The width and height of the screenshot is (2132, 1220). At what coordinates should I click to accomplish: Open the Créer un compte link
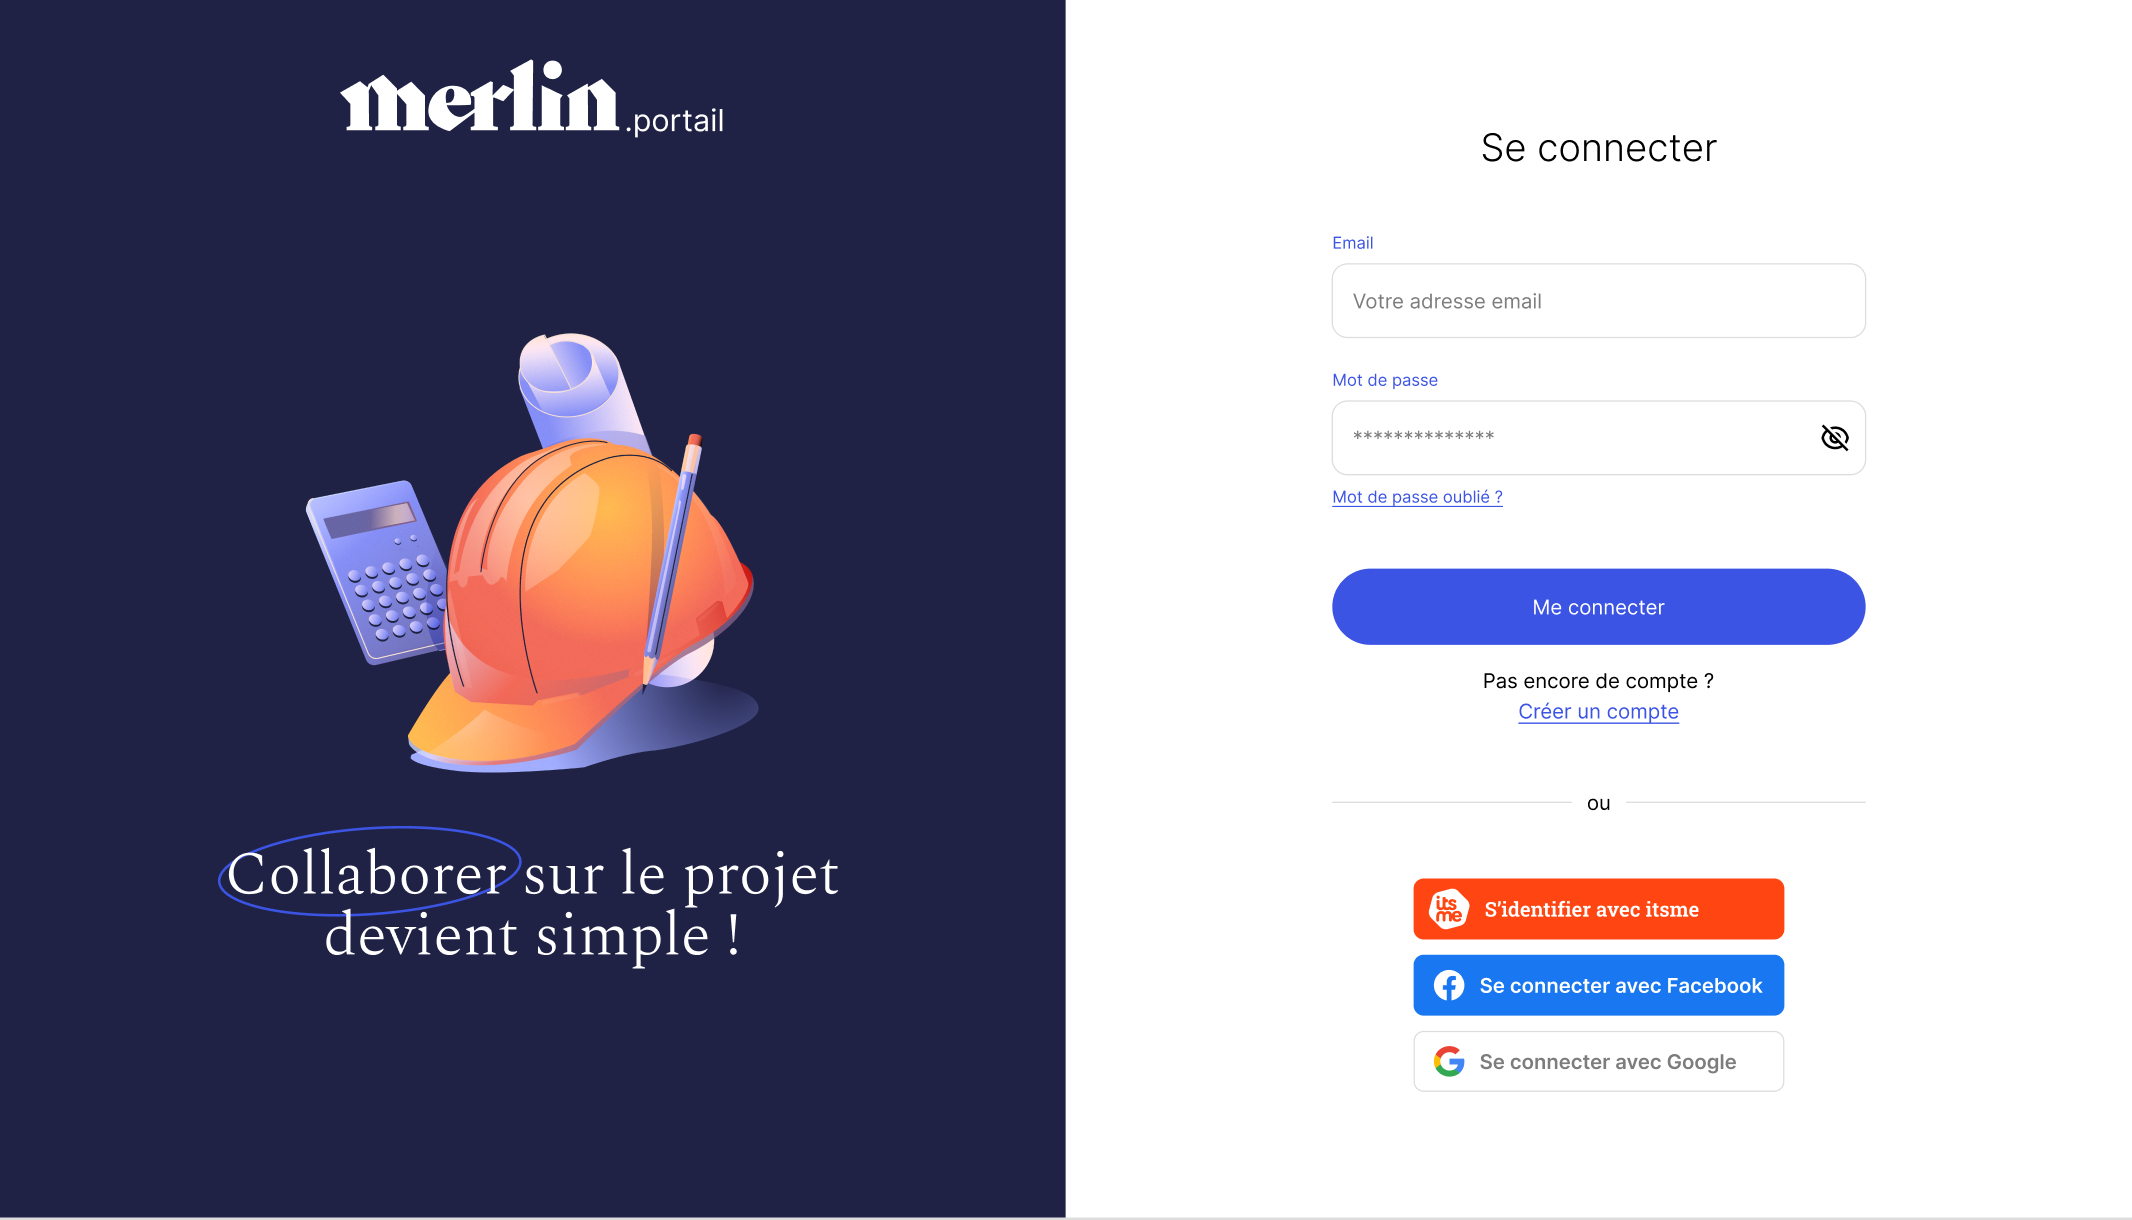point(1598,712)
